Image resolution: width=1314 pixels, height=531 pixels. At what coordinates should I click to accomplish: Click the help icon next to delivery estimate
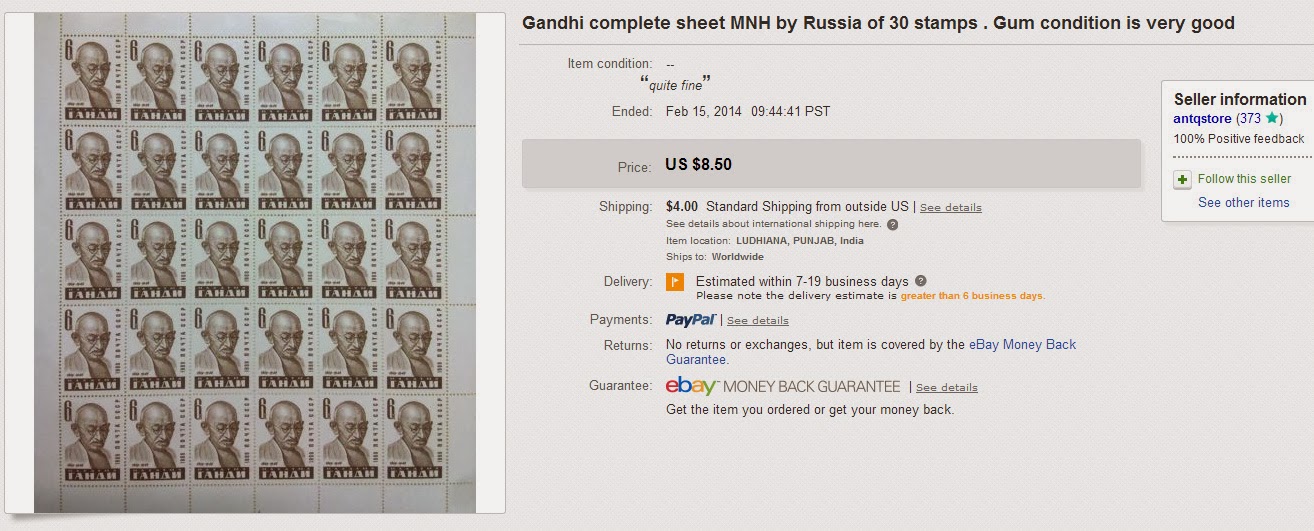pos(920,281)
